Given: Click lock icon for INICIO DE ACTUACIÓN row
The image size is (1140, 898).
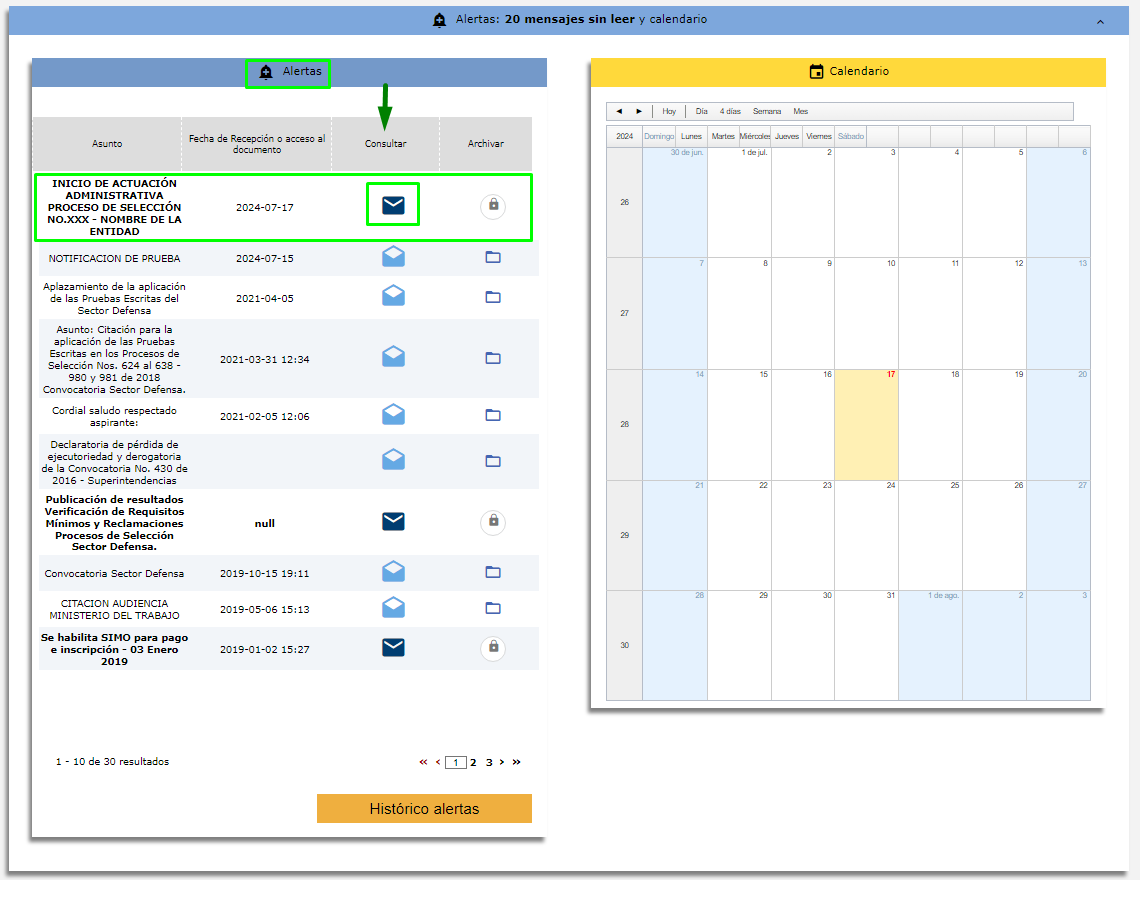Looking at the screenshot, I should [x=492, y=206].
